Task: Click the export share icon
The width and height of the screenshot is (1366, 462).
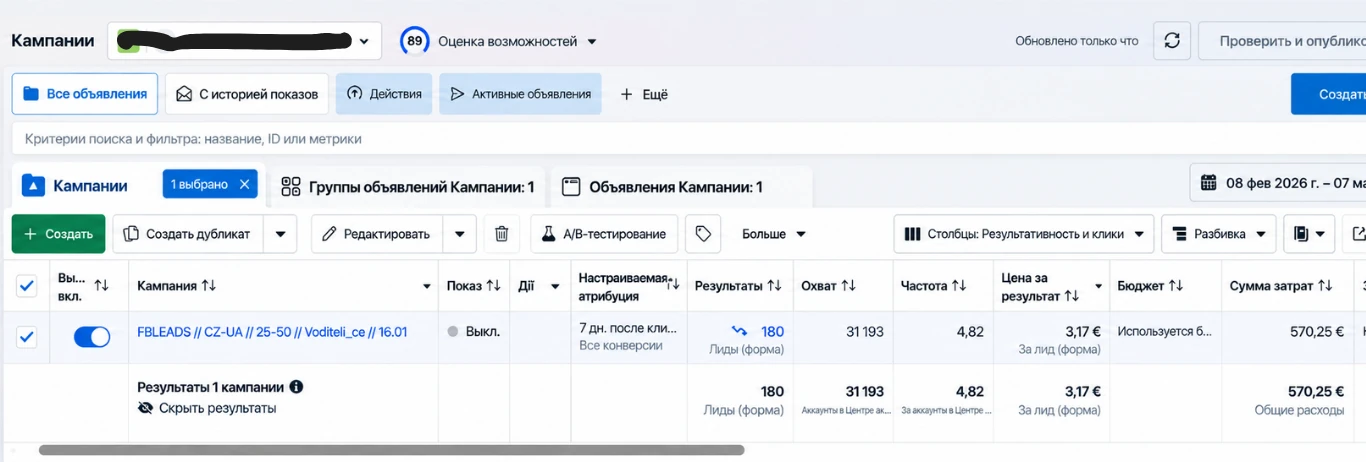Action: pos(1356,234)
